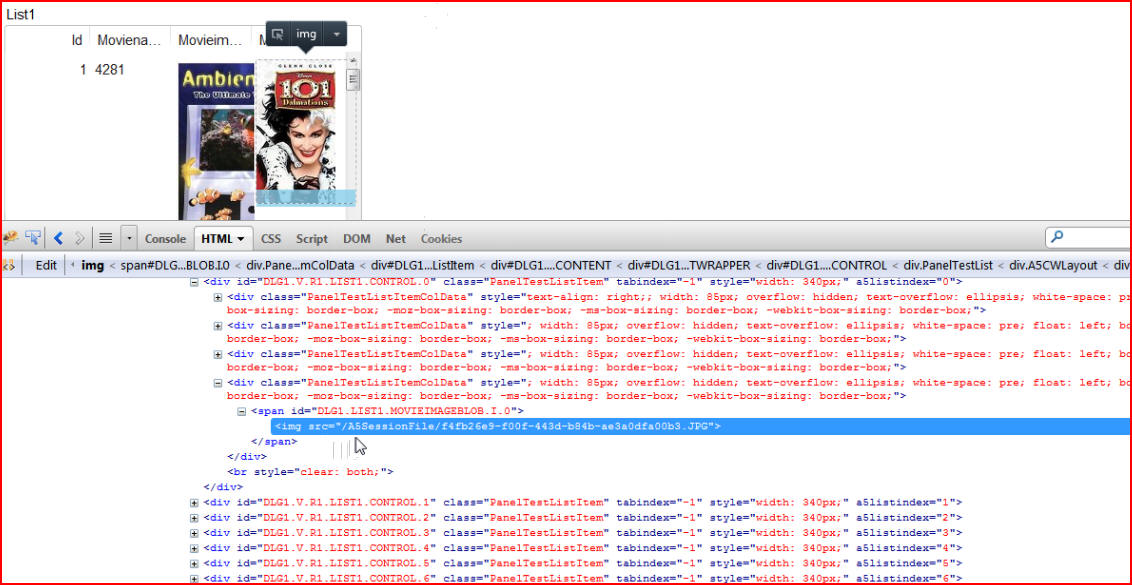Focus the Firebug search field
The width and height of the screenshot is (1132, 585).
click(1088, 237)
